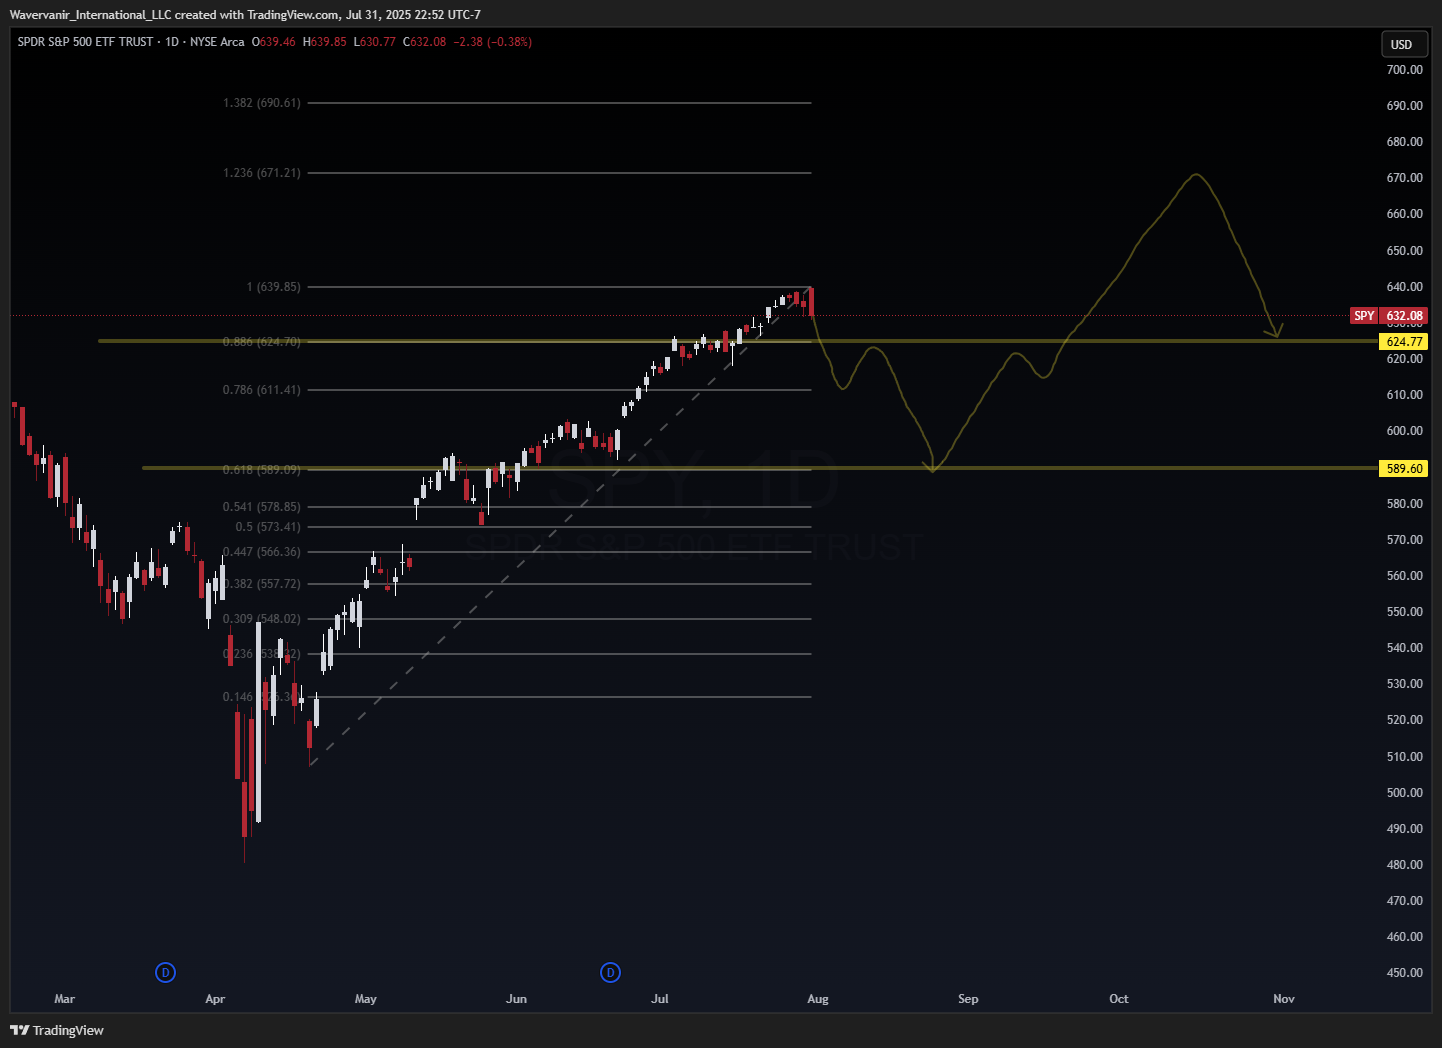The height and width of the screenshot is (1048, 1442).
Task: Click 520.00 on the price axis
Action: [1404, 720]
